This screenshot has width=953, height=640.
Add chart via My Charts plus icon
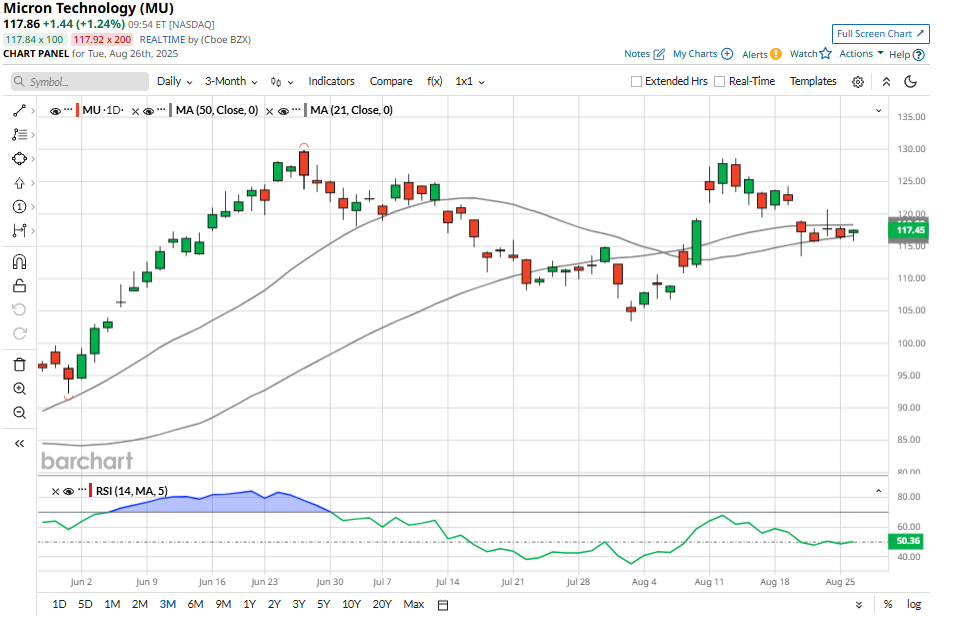point(727,53)
